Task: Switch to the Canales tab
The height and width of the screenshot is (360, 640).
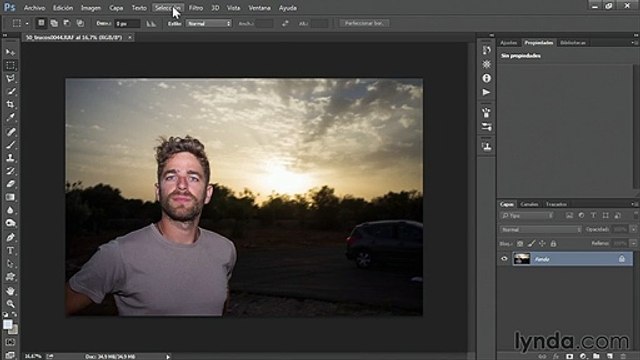Action: (x=529, y=204)
